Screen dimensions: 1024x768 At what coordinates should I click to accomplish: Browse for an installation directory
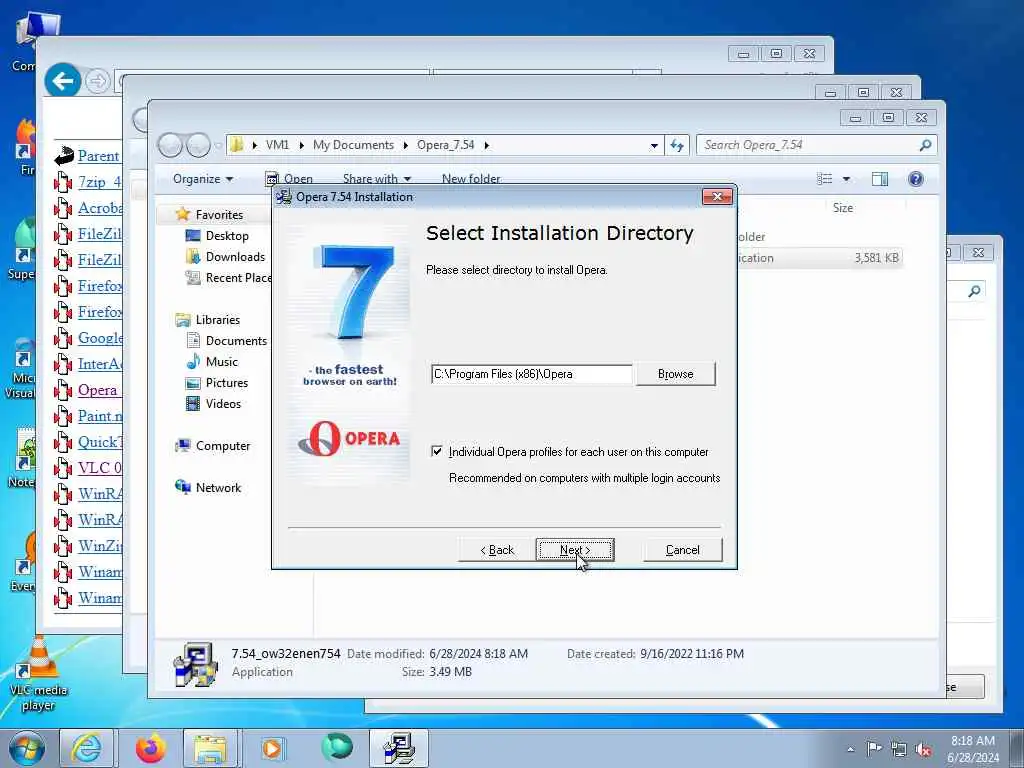click(675, 374)
